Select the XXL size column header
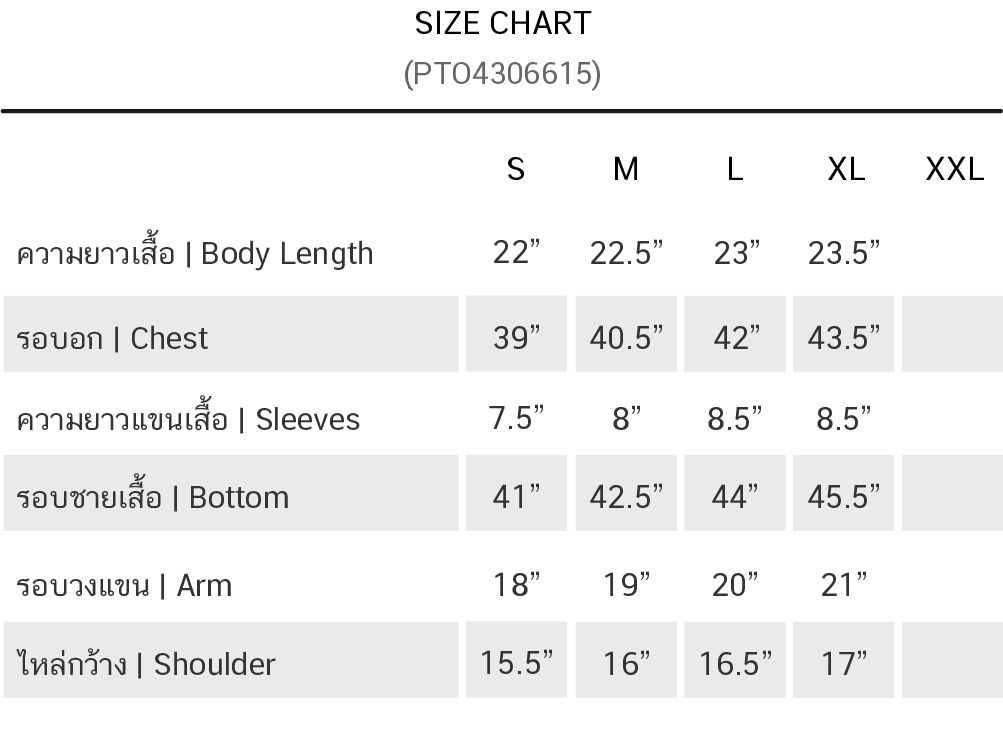 (954, 170)
